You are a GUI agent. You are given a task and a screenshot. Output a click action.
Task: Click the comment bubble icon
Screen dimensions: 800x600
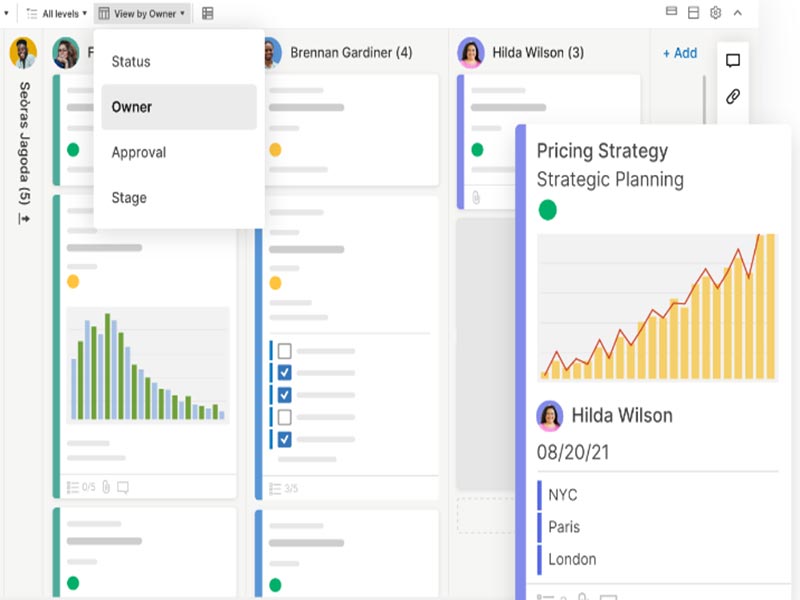[x=735, y=59]
